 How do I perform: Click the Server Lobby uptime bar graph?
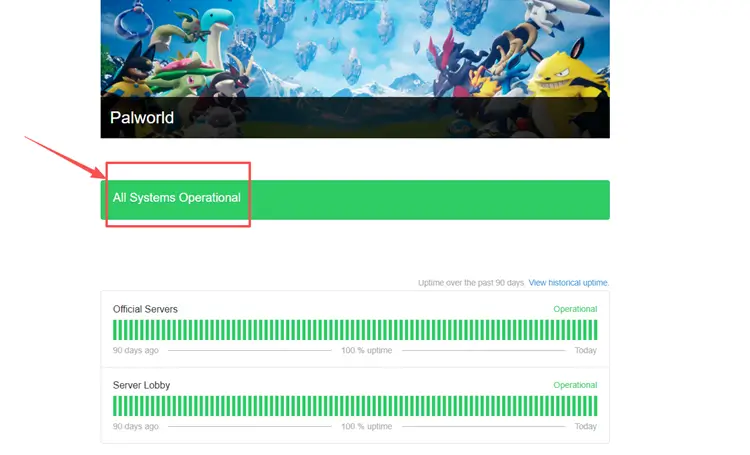pos(355,406)
